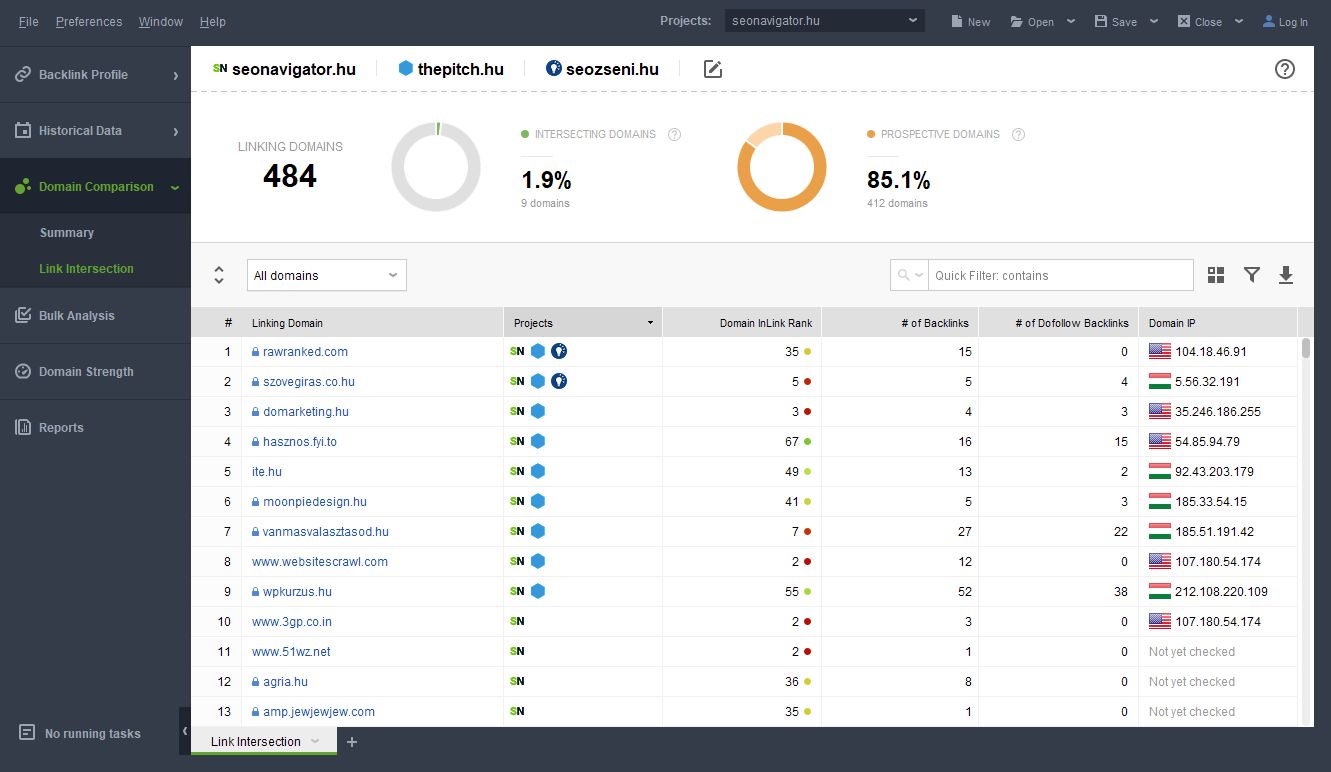The width and height of the screenshot is (1331, 772).
Task: Open the moonpiedesign.hu link
Action: coord(315,501)
